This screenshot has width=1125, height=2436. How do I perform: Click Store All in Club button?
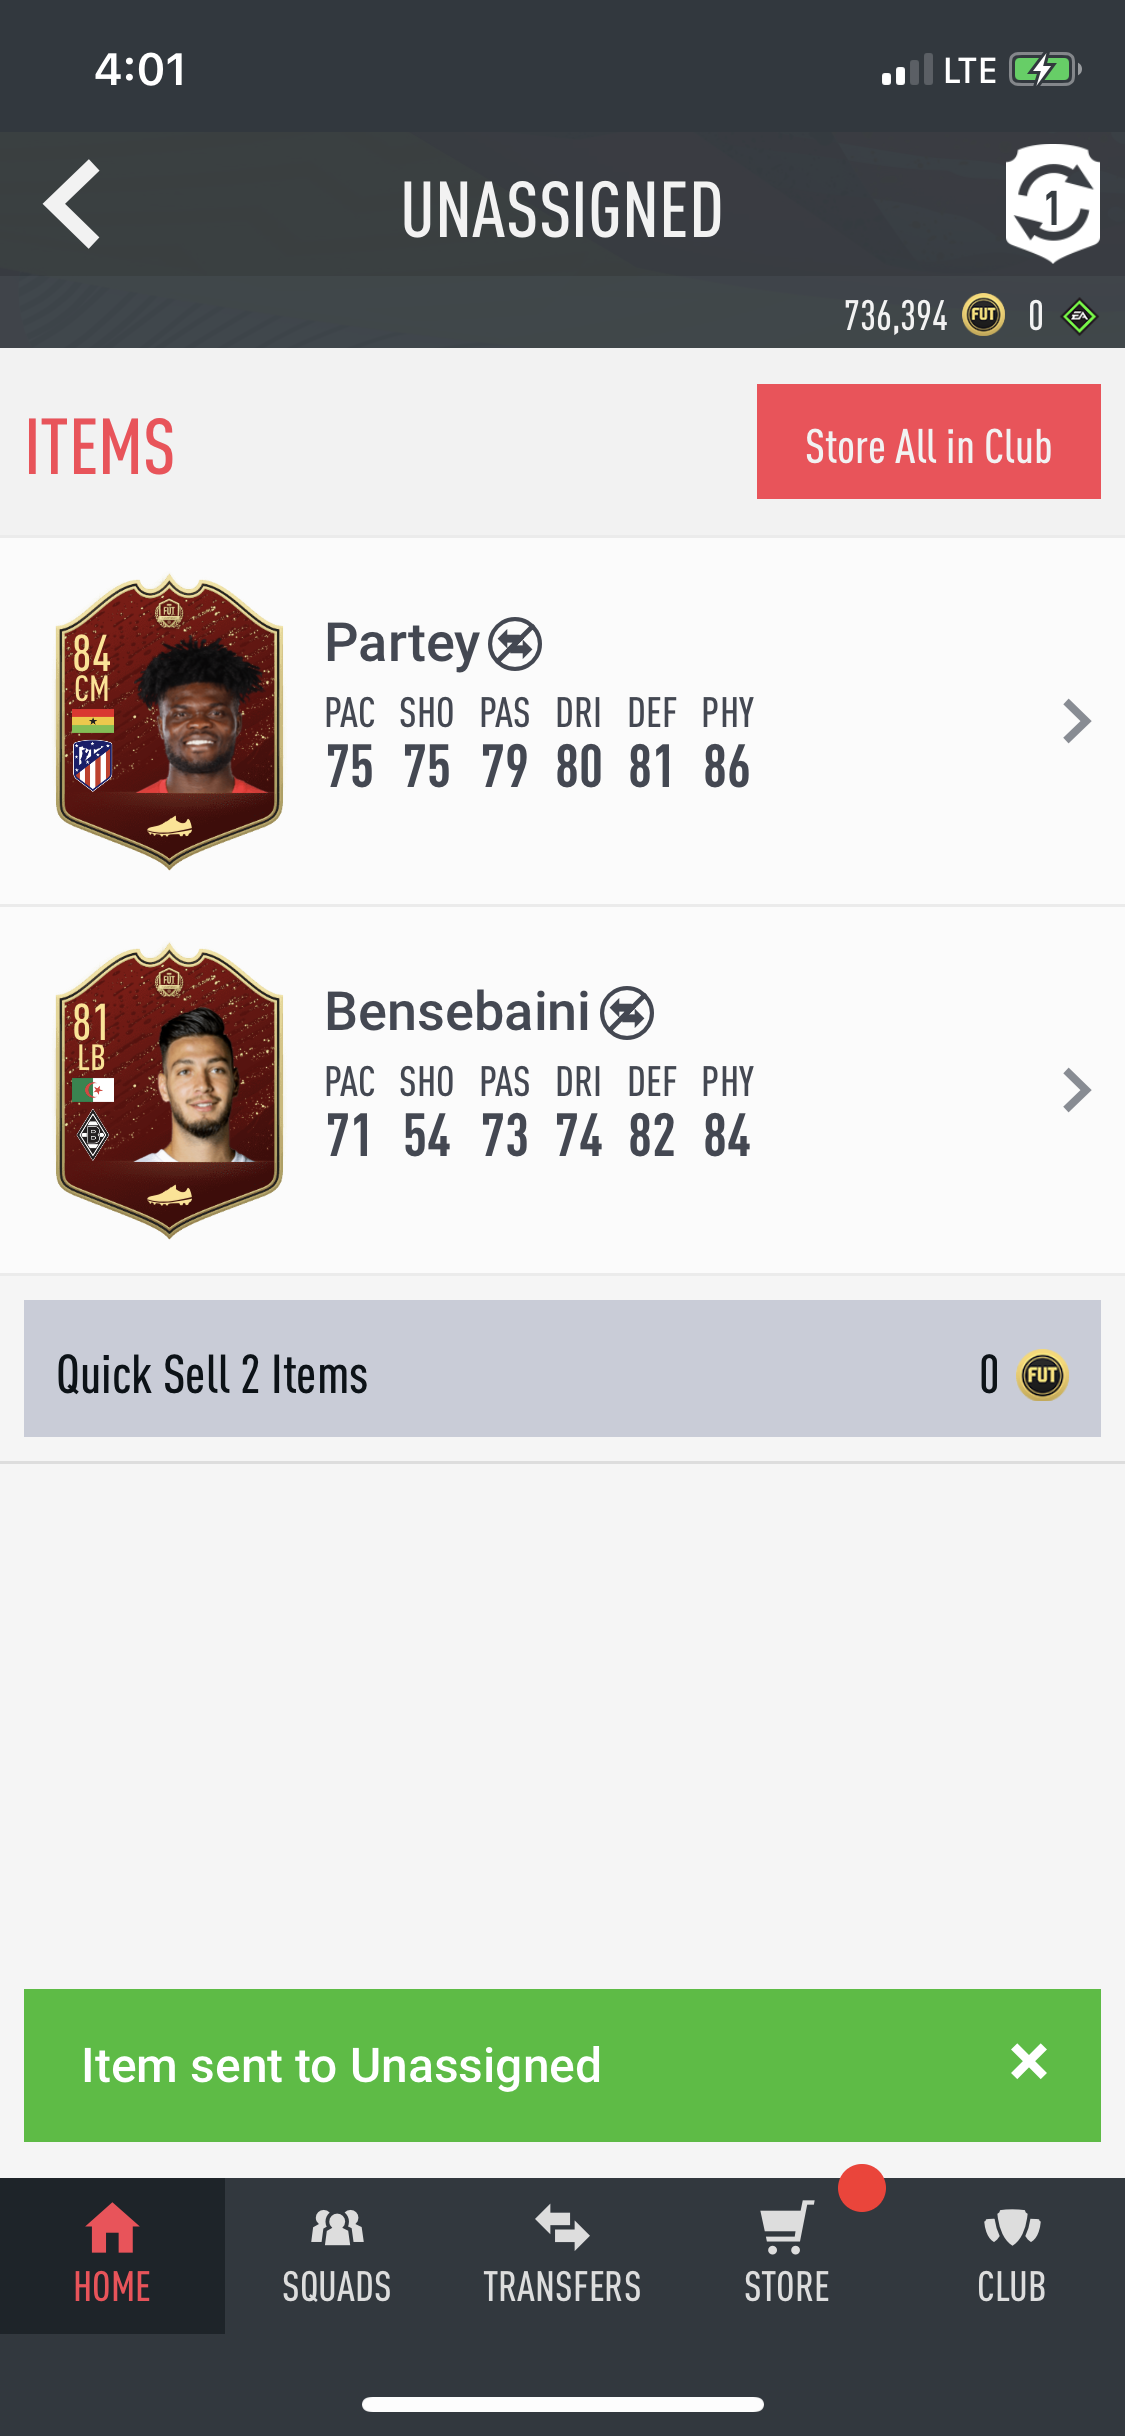tap(929, 441)
